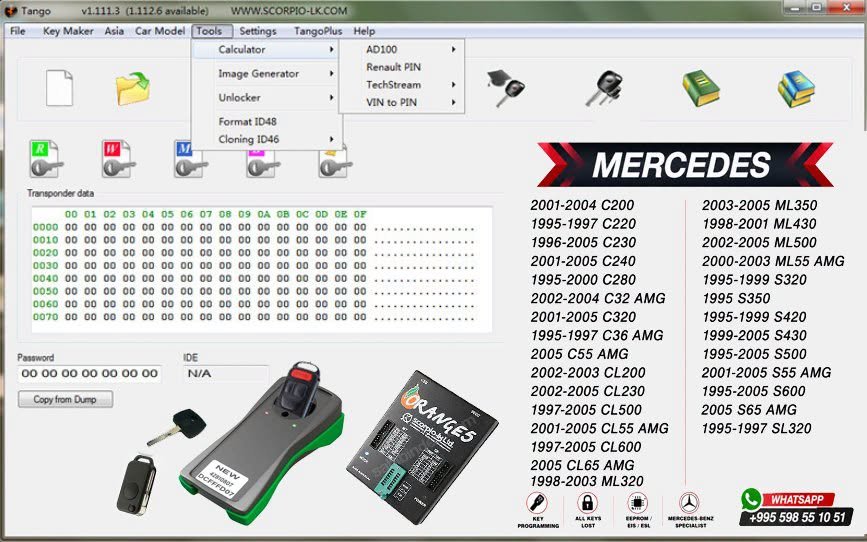This screenshot has width=867, height=542.
Task: Open the TangoPlus menu
Action: pyautogui.click(x=318, y=31)
